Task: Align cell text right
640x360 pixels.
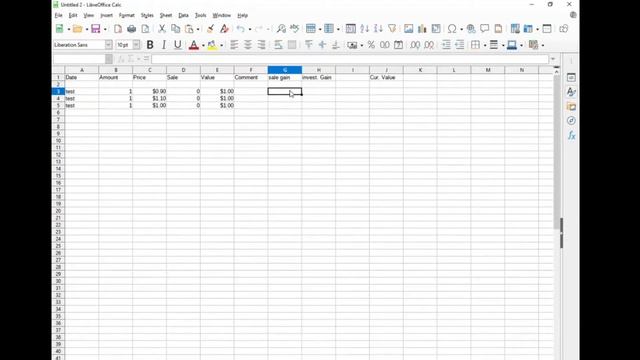Action: (261, 45)
